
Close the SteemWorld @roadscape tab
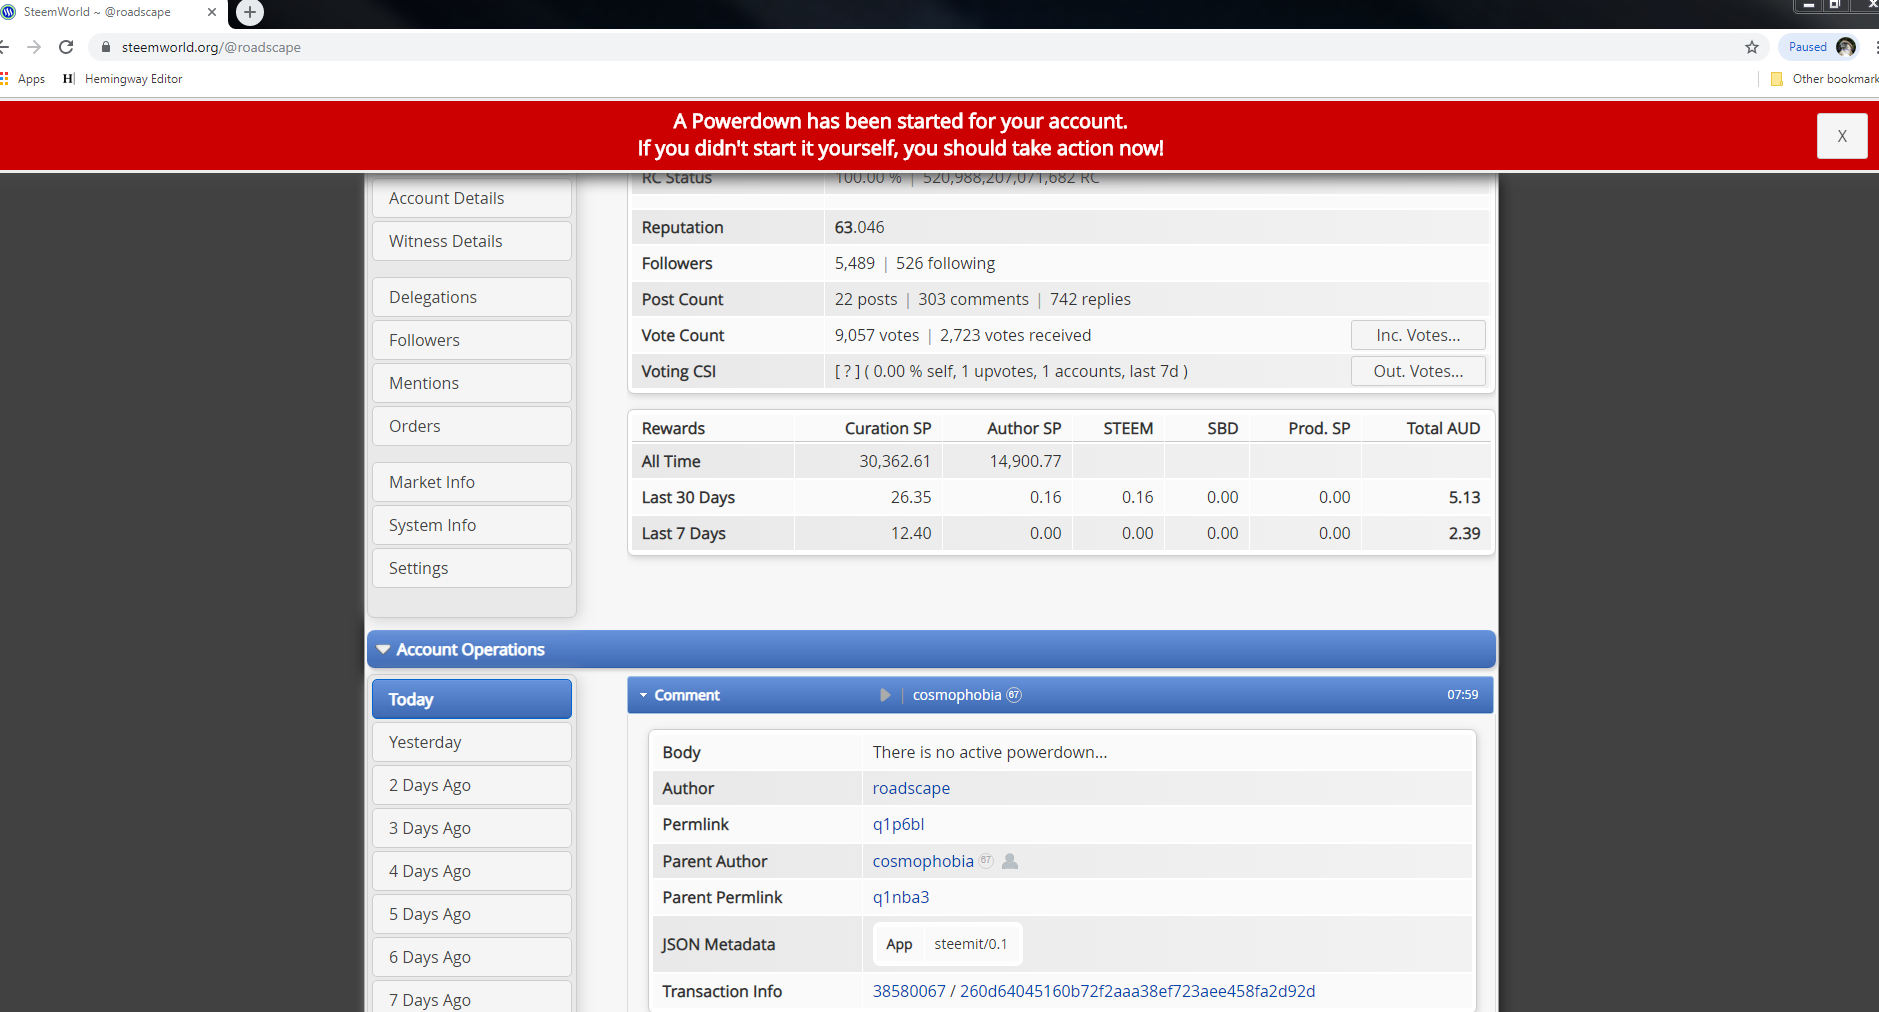point(212,12)
